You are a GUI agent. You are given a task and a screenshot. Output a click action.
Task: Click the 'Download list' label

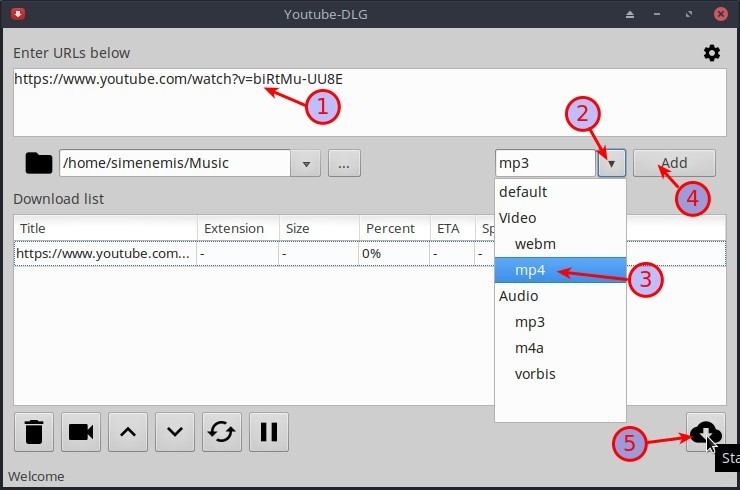[x=59, y=199]
